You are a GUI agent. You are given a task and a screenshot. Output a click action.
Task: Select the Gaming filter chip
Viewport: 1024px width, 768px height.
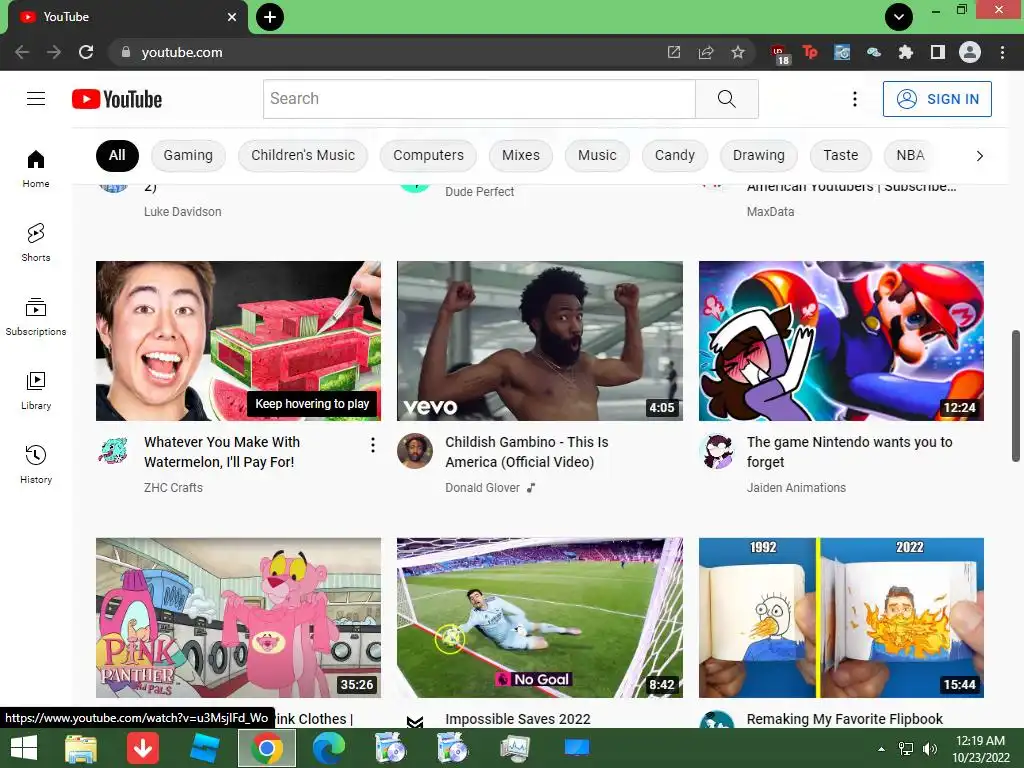click(188, 155)
